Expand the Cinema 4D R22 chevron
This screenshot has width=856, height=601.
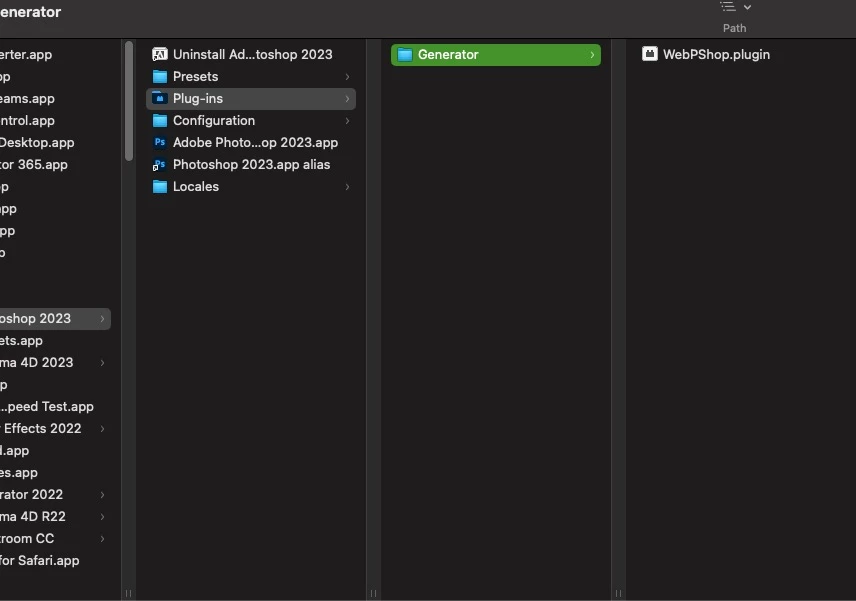(x=102, y=516)
